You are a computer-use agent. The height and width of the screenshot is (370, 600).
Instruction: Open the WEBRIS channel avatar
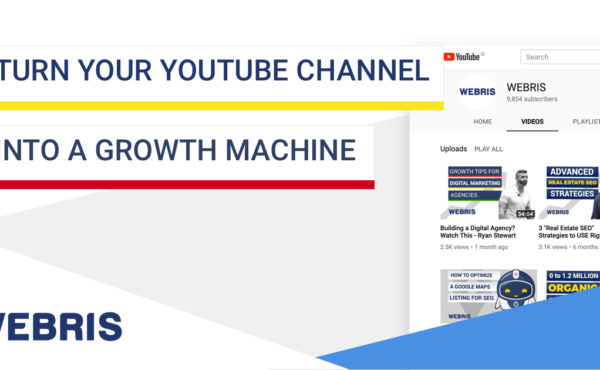[477, 92]
